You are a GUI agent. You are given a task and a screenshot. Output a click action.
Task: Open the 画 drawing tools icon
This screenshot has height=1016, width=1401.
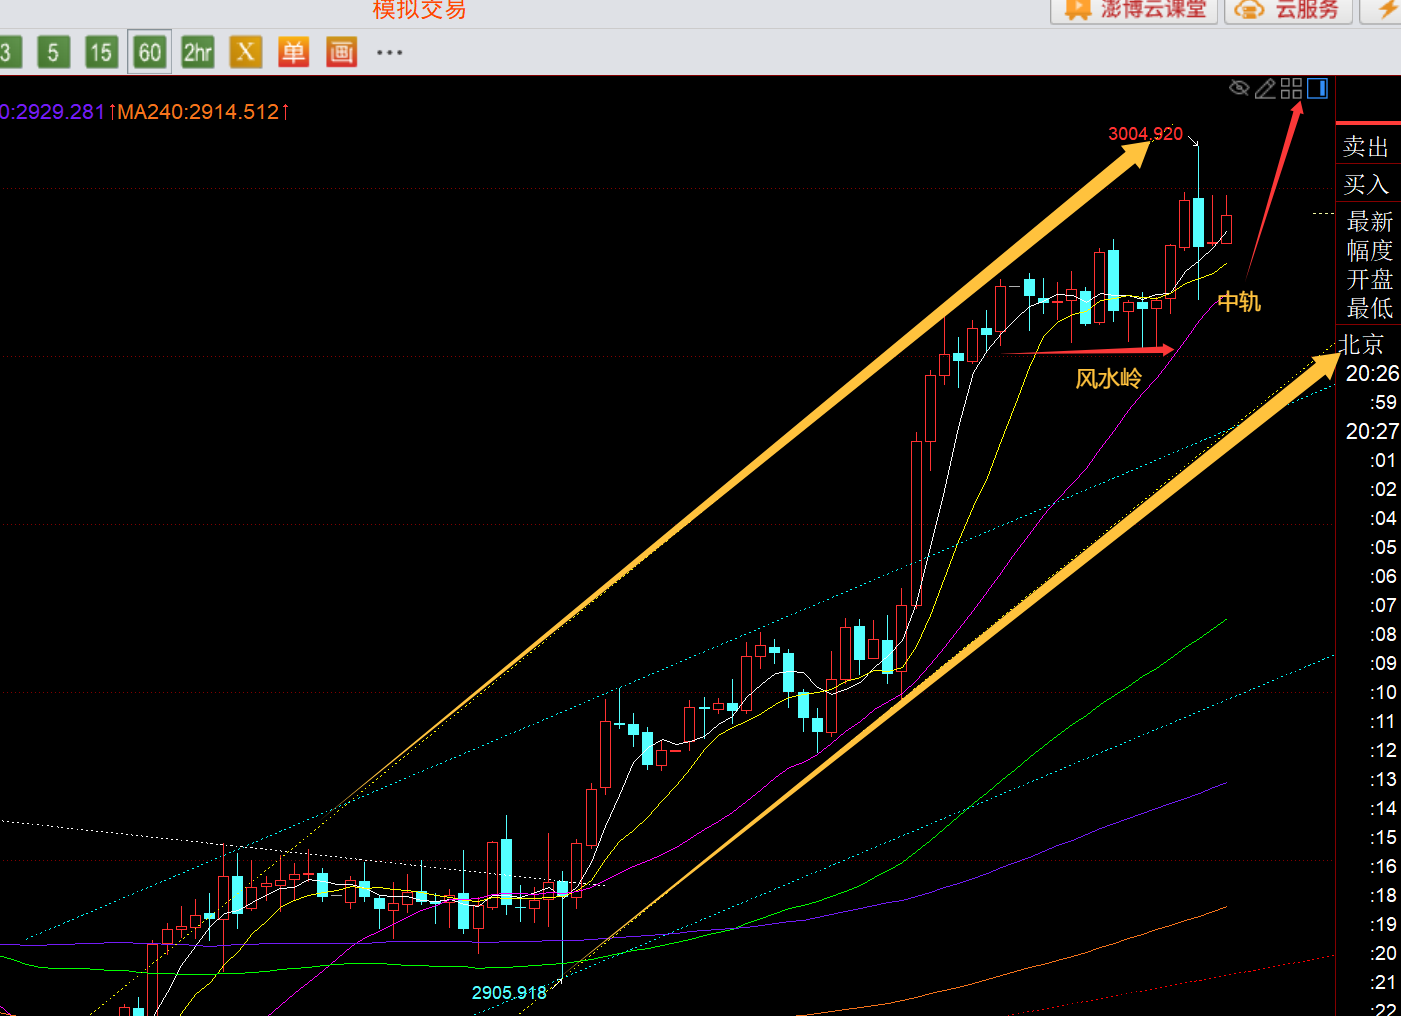click(341, 52)
